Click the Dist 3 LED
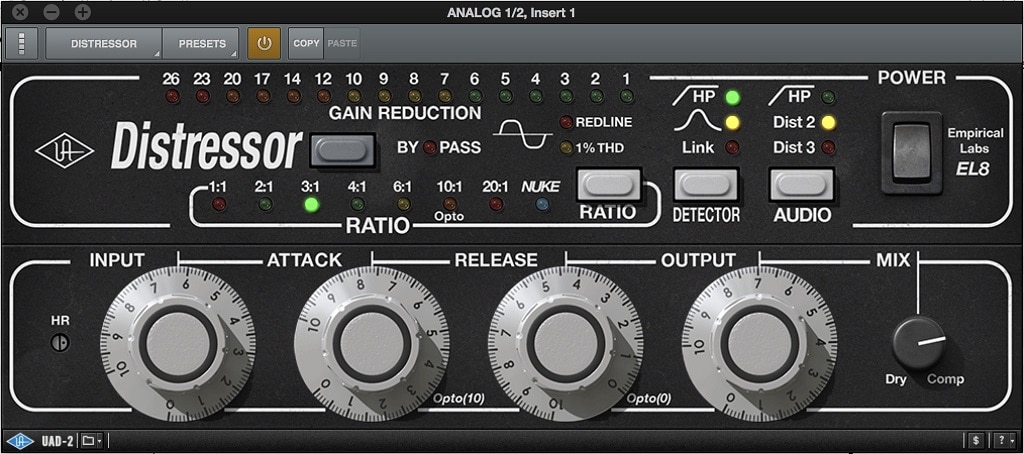 [x=829, y=147]
